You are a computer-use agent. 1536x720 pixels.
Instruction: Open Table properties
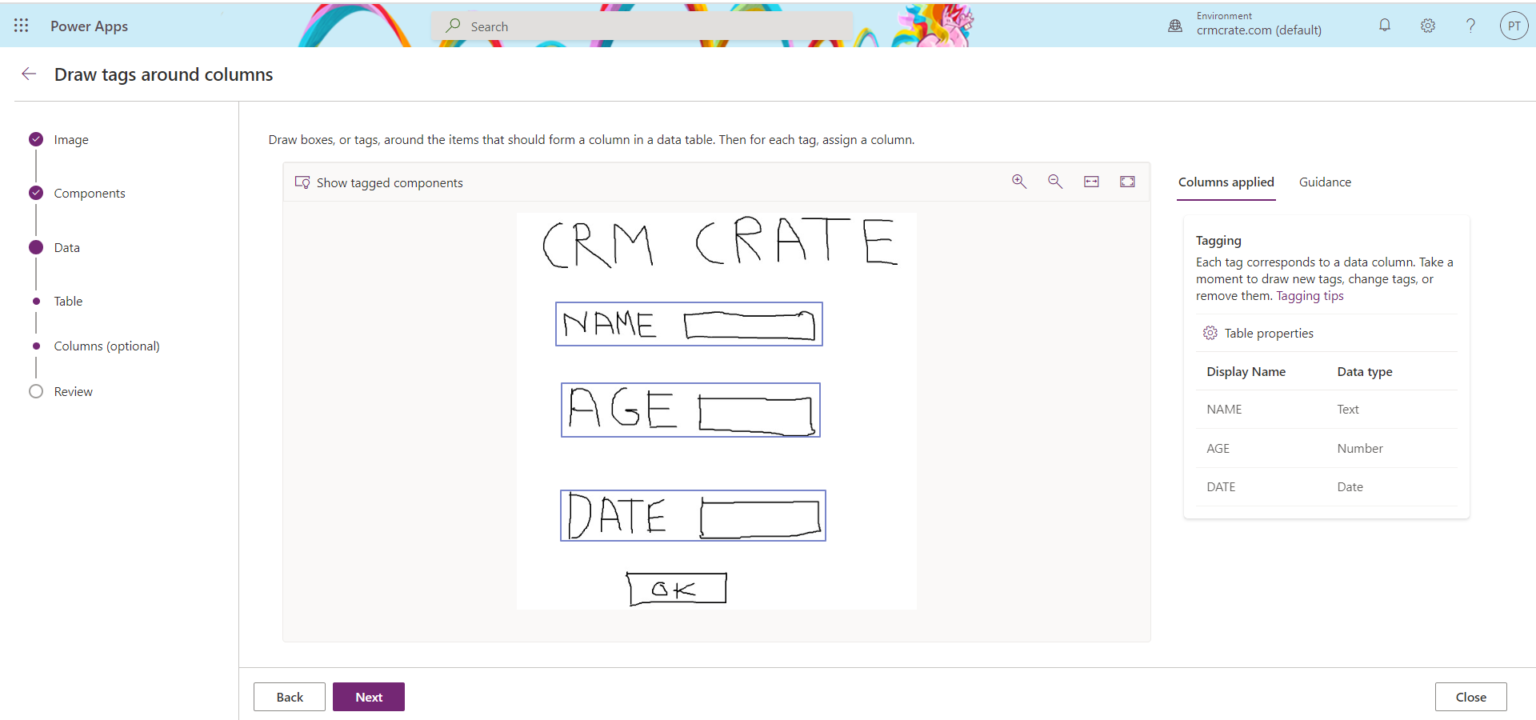1257,332
